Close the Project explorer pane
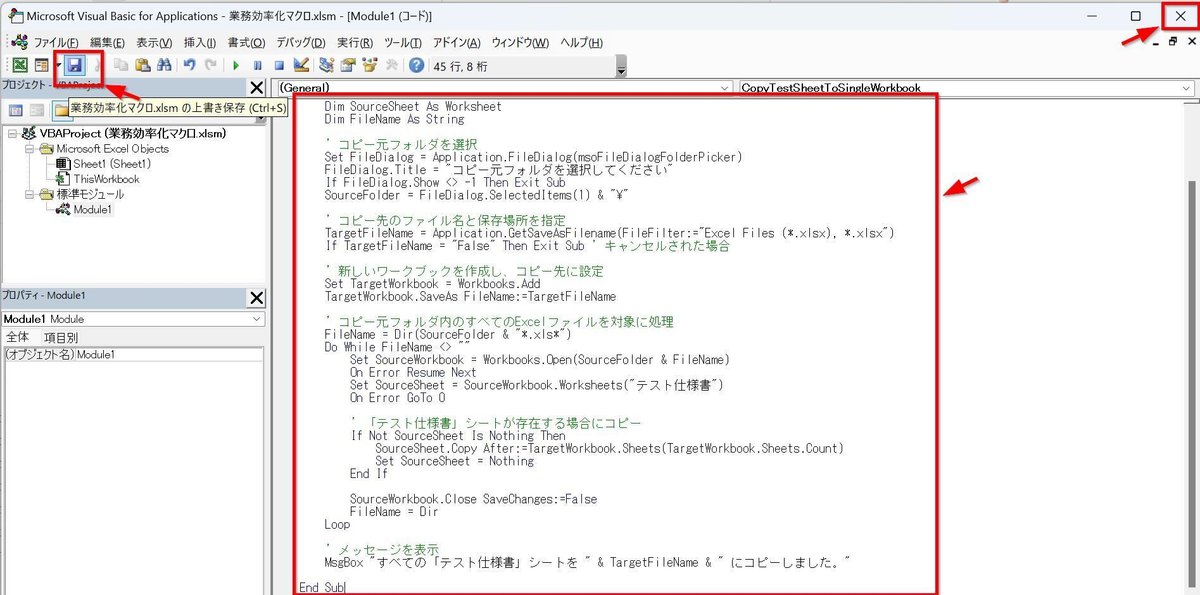 (x=257, y=88)
